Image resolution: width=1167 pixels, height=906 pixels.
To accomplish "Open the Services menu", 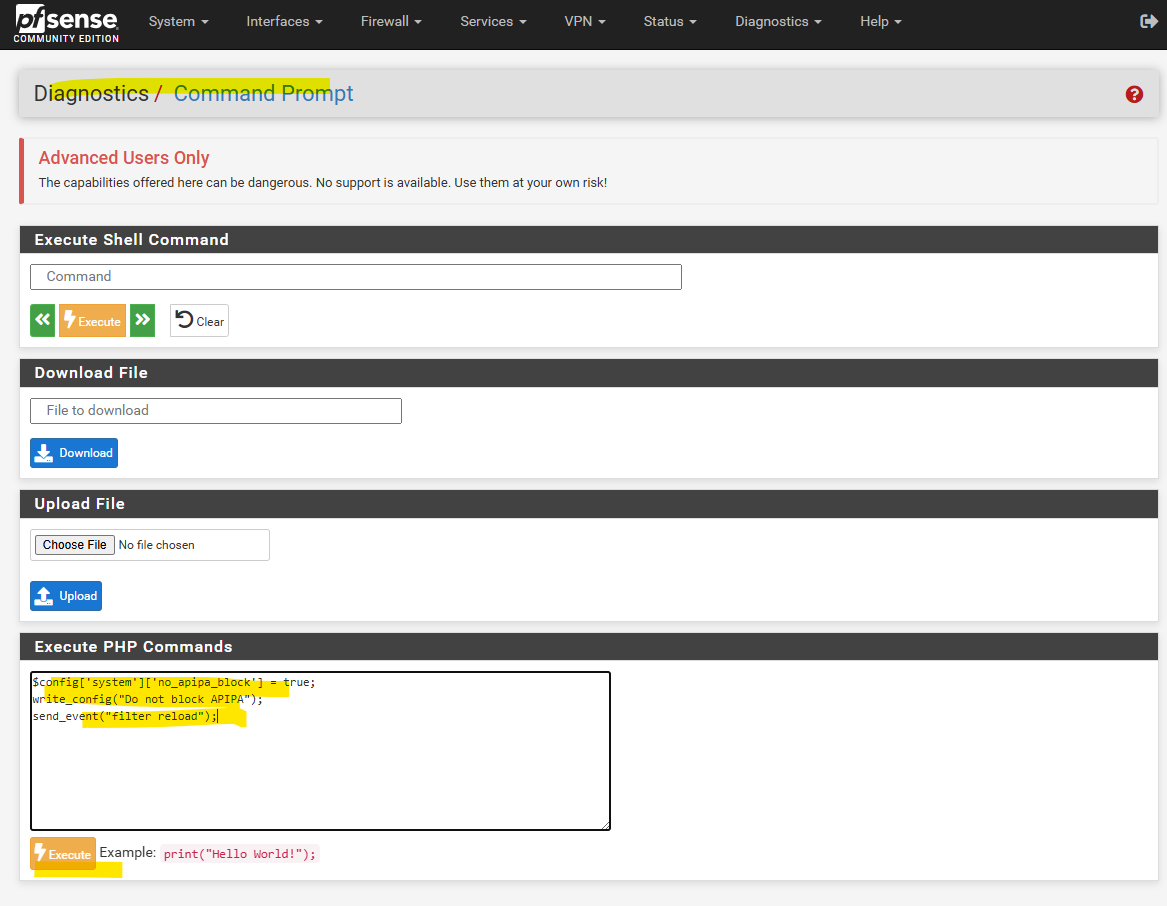I will coord(493,21).
